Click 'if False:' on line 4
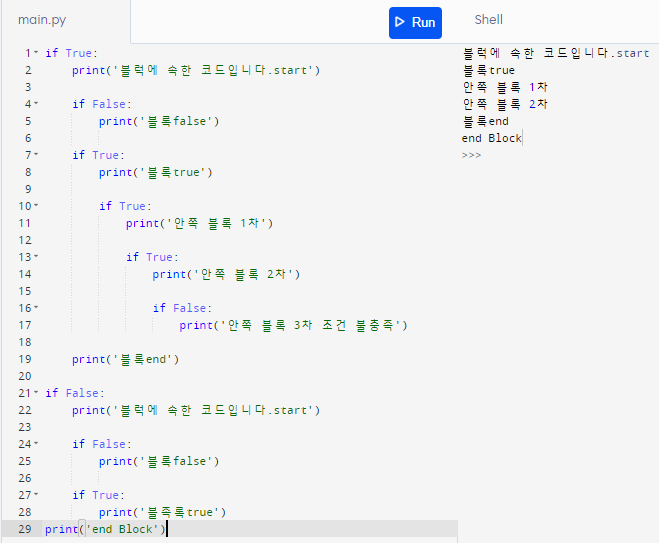The width and height of the screenshot is (659, 543). 101,104
